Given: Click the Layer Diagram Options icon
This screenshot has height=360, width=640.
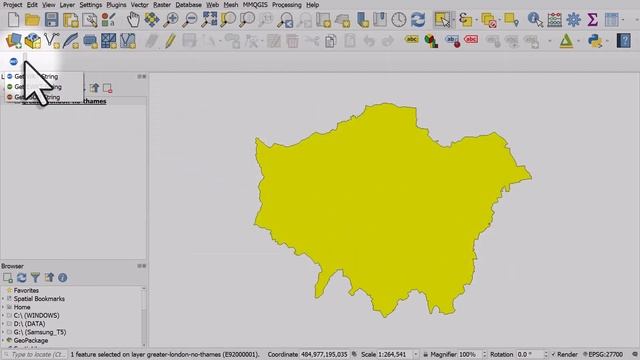Looking at the screenshot, I should 431,40.
